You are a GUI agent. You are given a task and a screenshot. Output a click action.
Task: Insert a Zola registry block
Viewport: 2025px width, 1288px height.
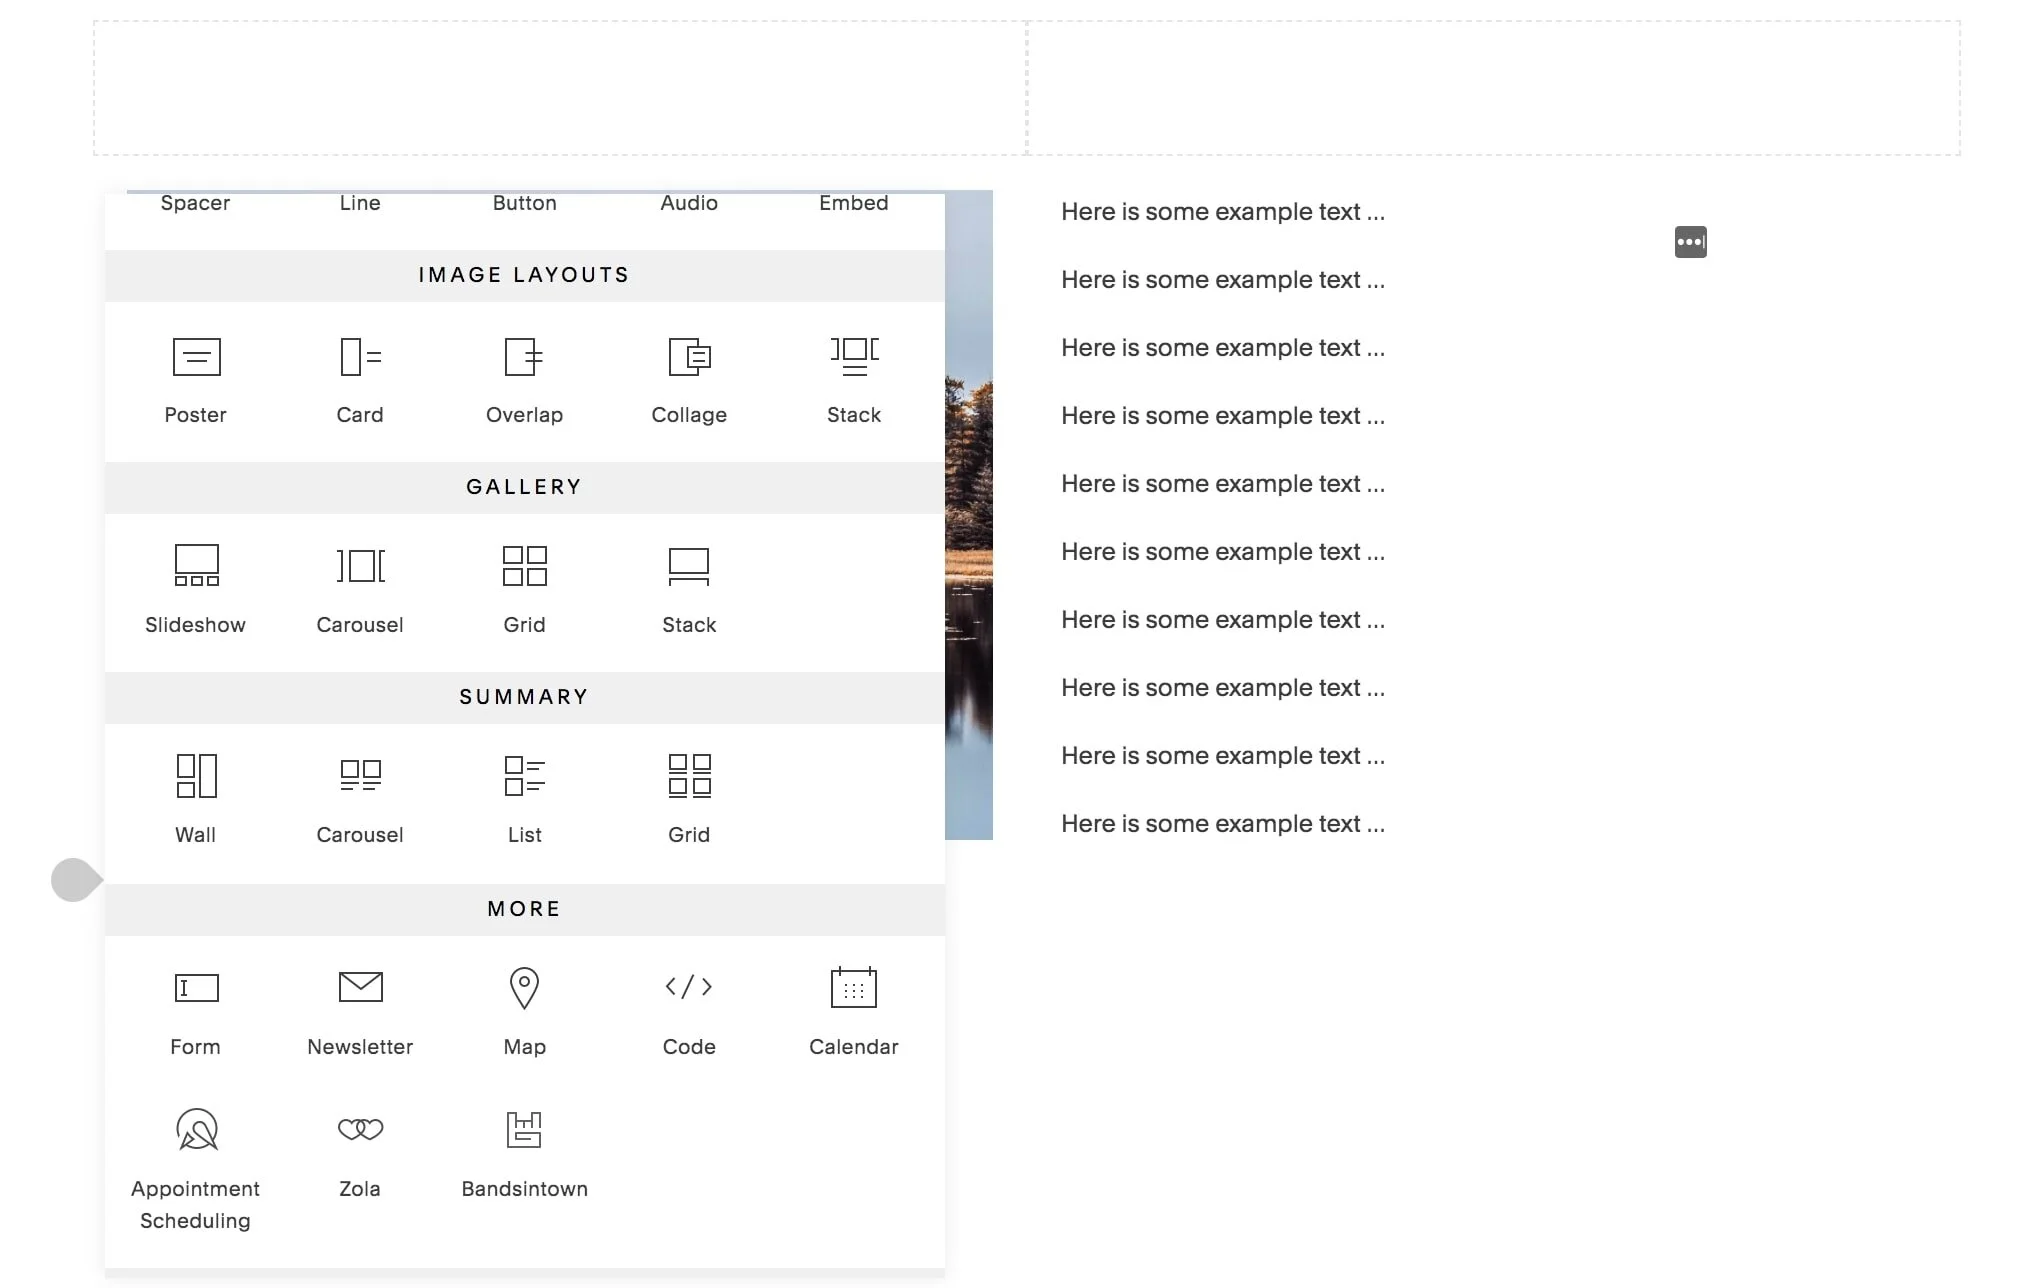360,1155
